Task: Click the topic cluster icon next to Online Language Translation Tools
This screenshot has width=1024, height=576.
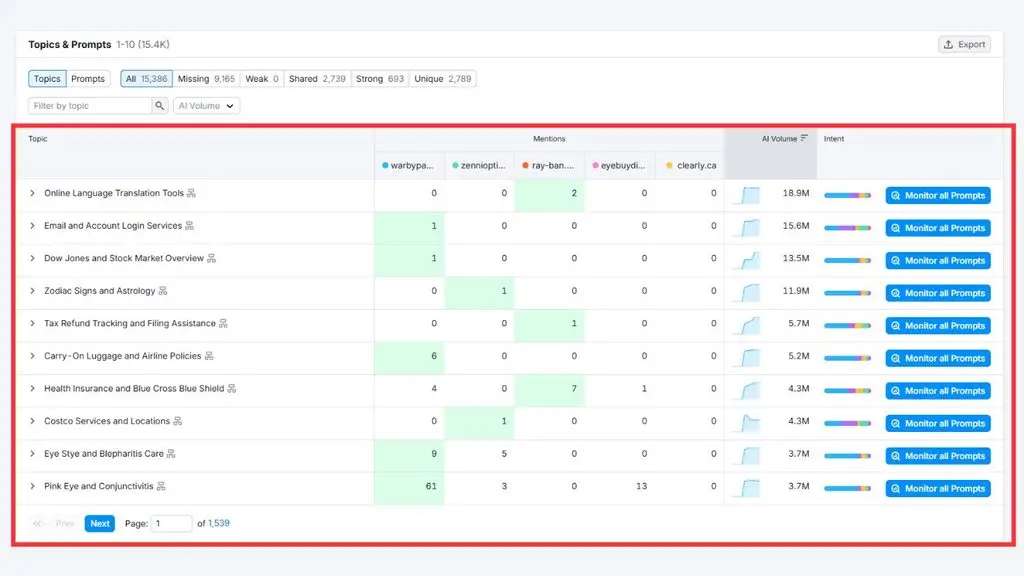Action: pyautogui.click(x=191, y=193)
